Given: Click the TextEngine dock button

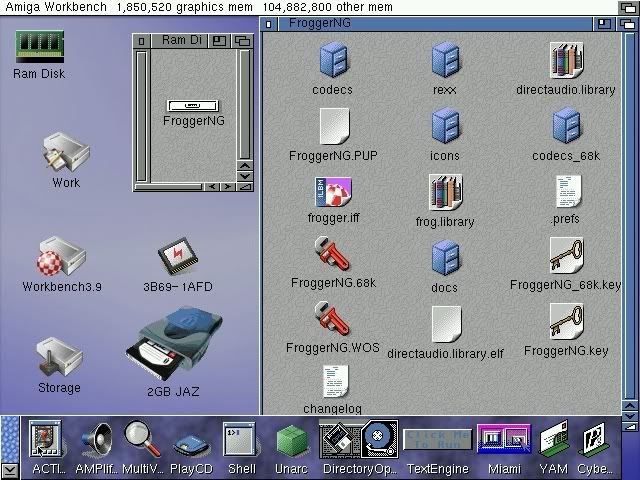Looking at the screenshot, I should [x=438, y=440].
